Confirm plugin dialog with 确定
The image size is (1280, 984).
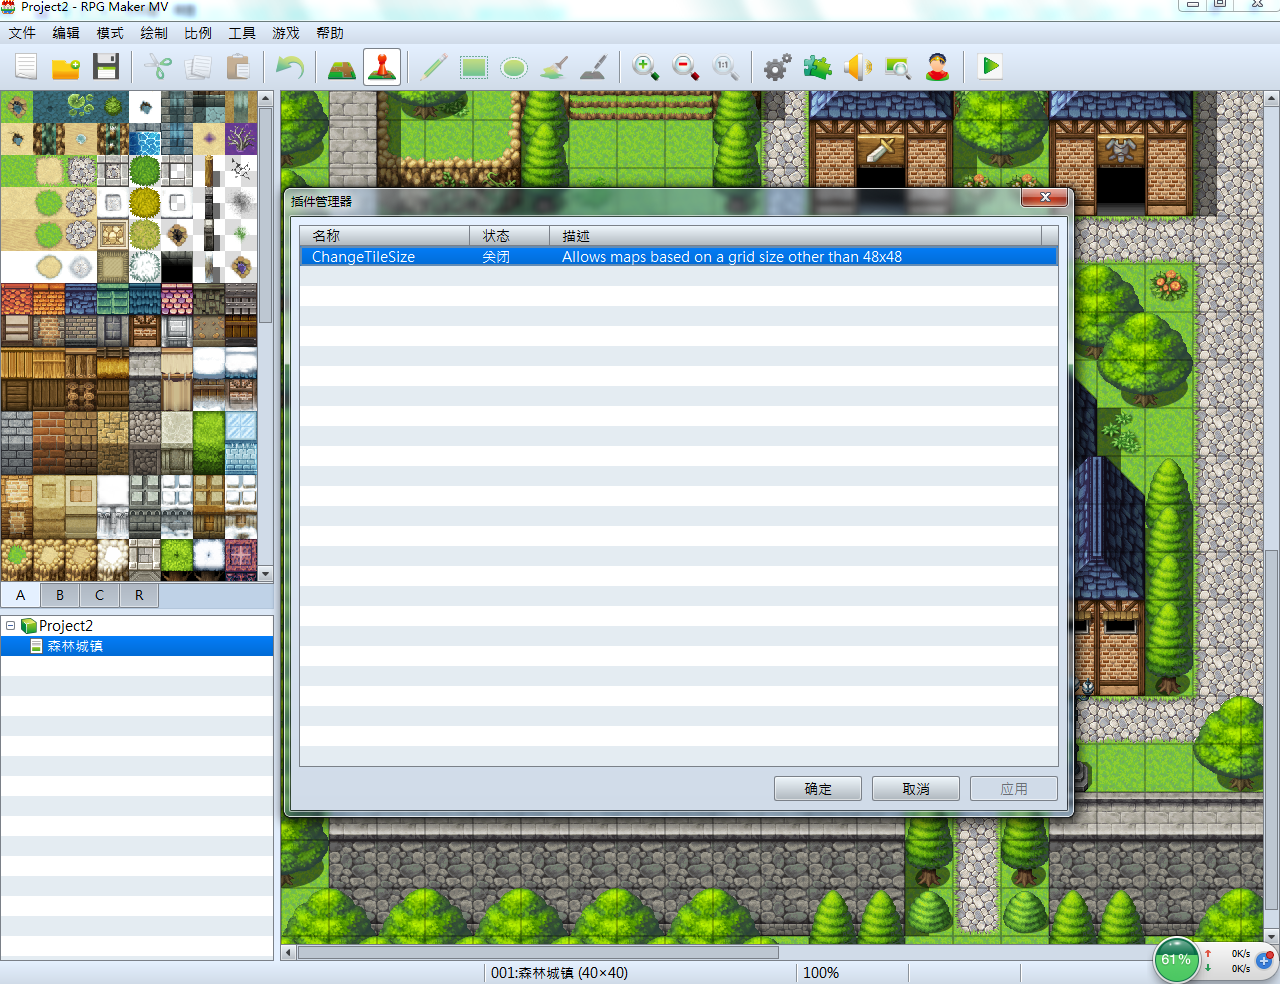(x=818, y=789)
